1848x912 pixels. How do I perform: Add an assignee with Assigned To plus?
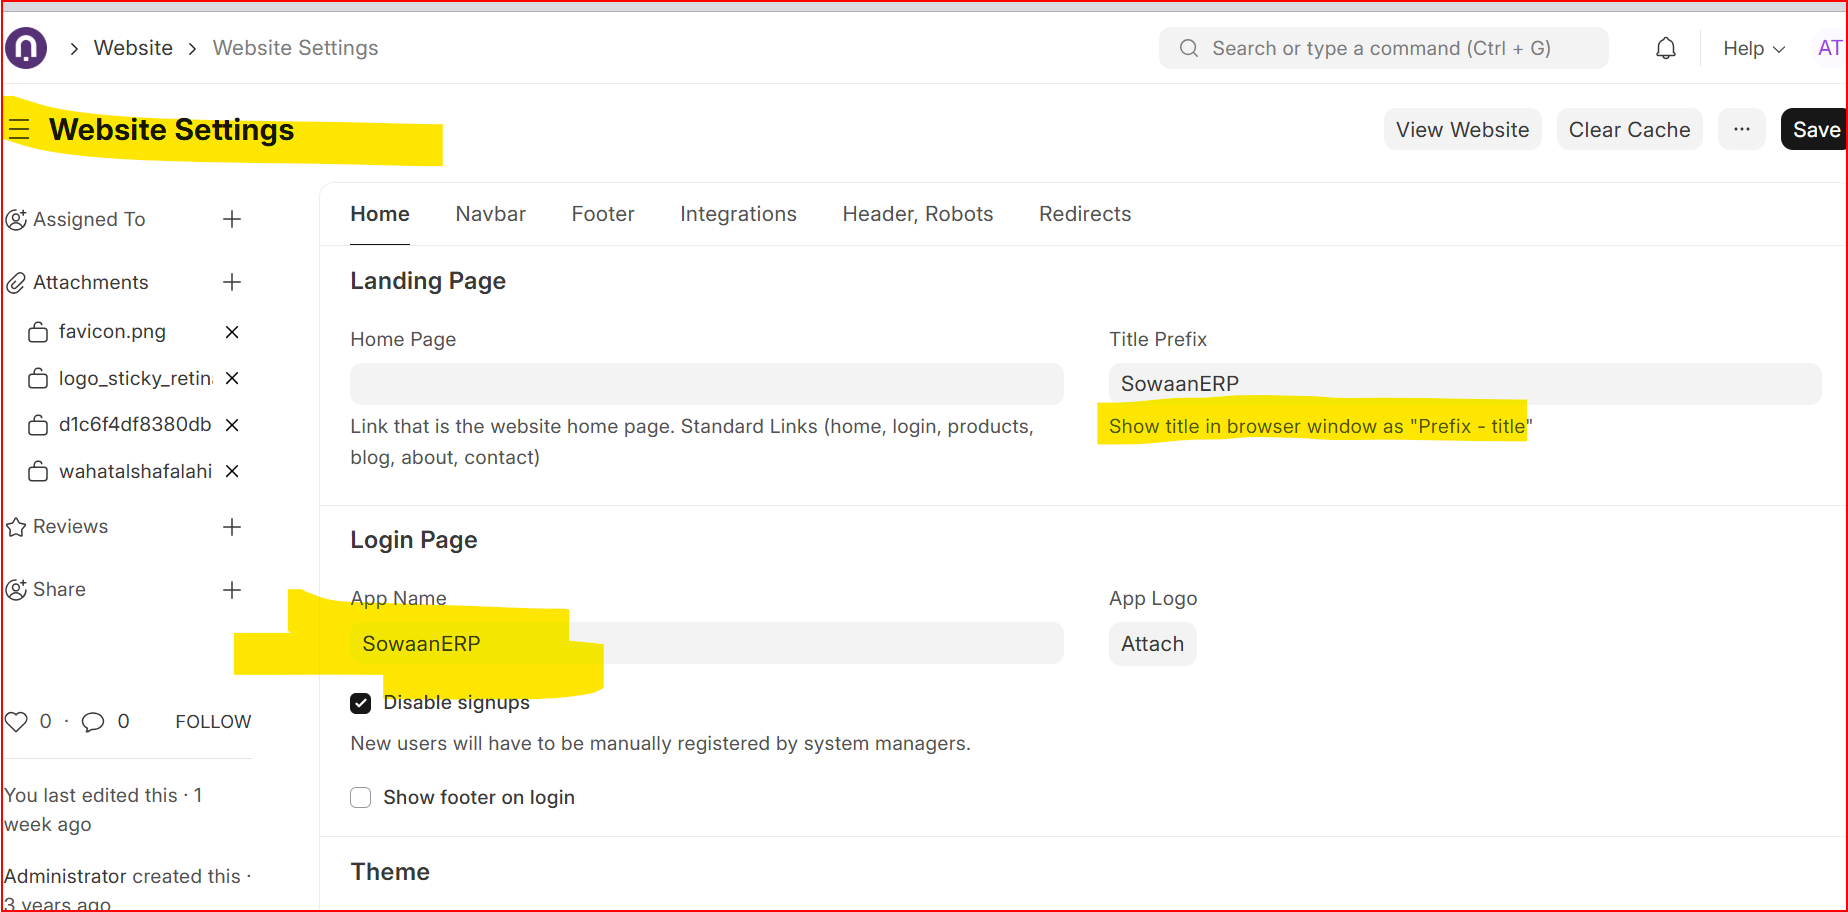(x=232, y=219)
